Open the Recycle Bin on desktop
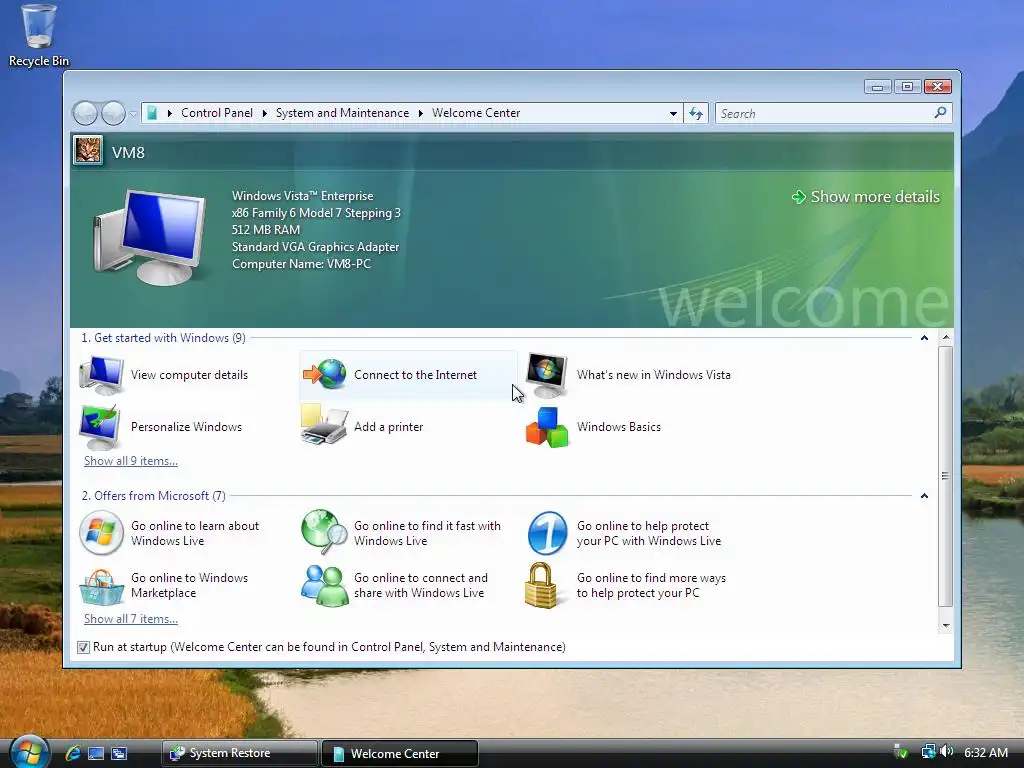The height and width of the screenshot is (768, 1024). [x=39, y=35]
